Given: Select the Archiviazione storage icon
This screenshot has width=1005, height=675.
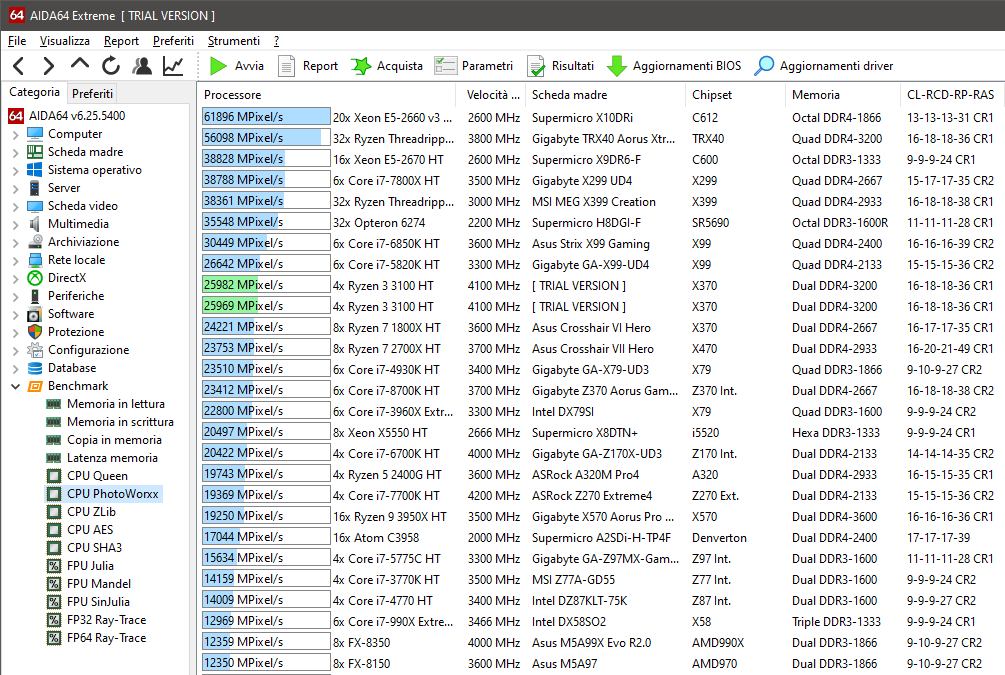Looking at the screenshot, I should pos(35,242).
